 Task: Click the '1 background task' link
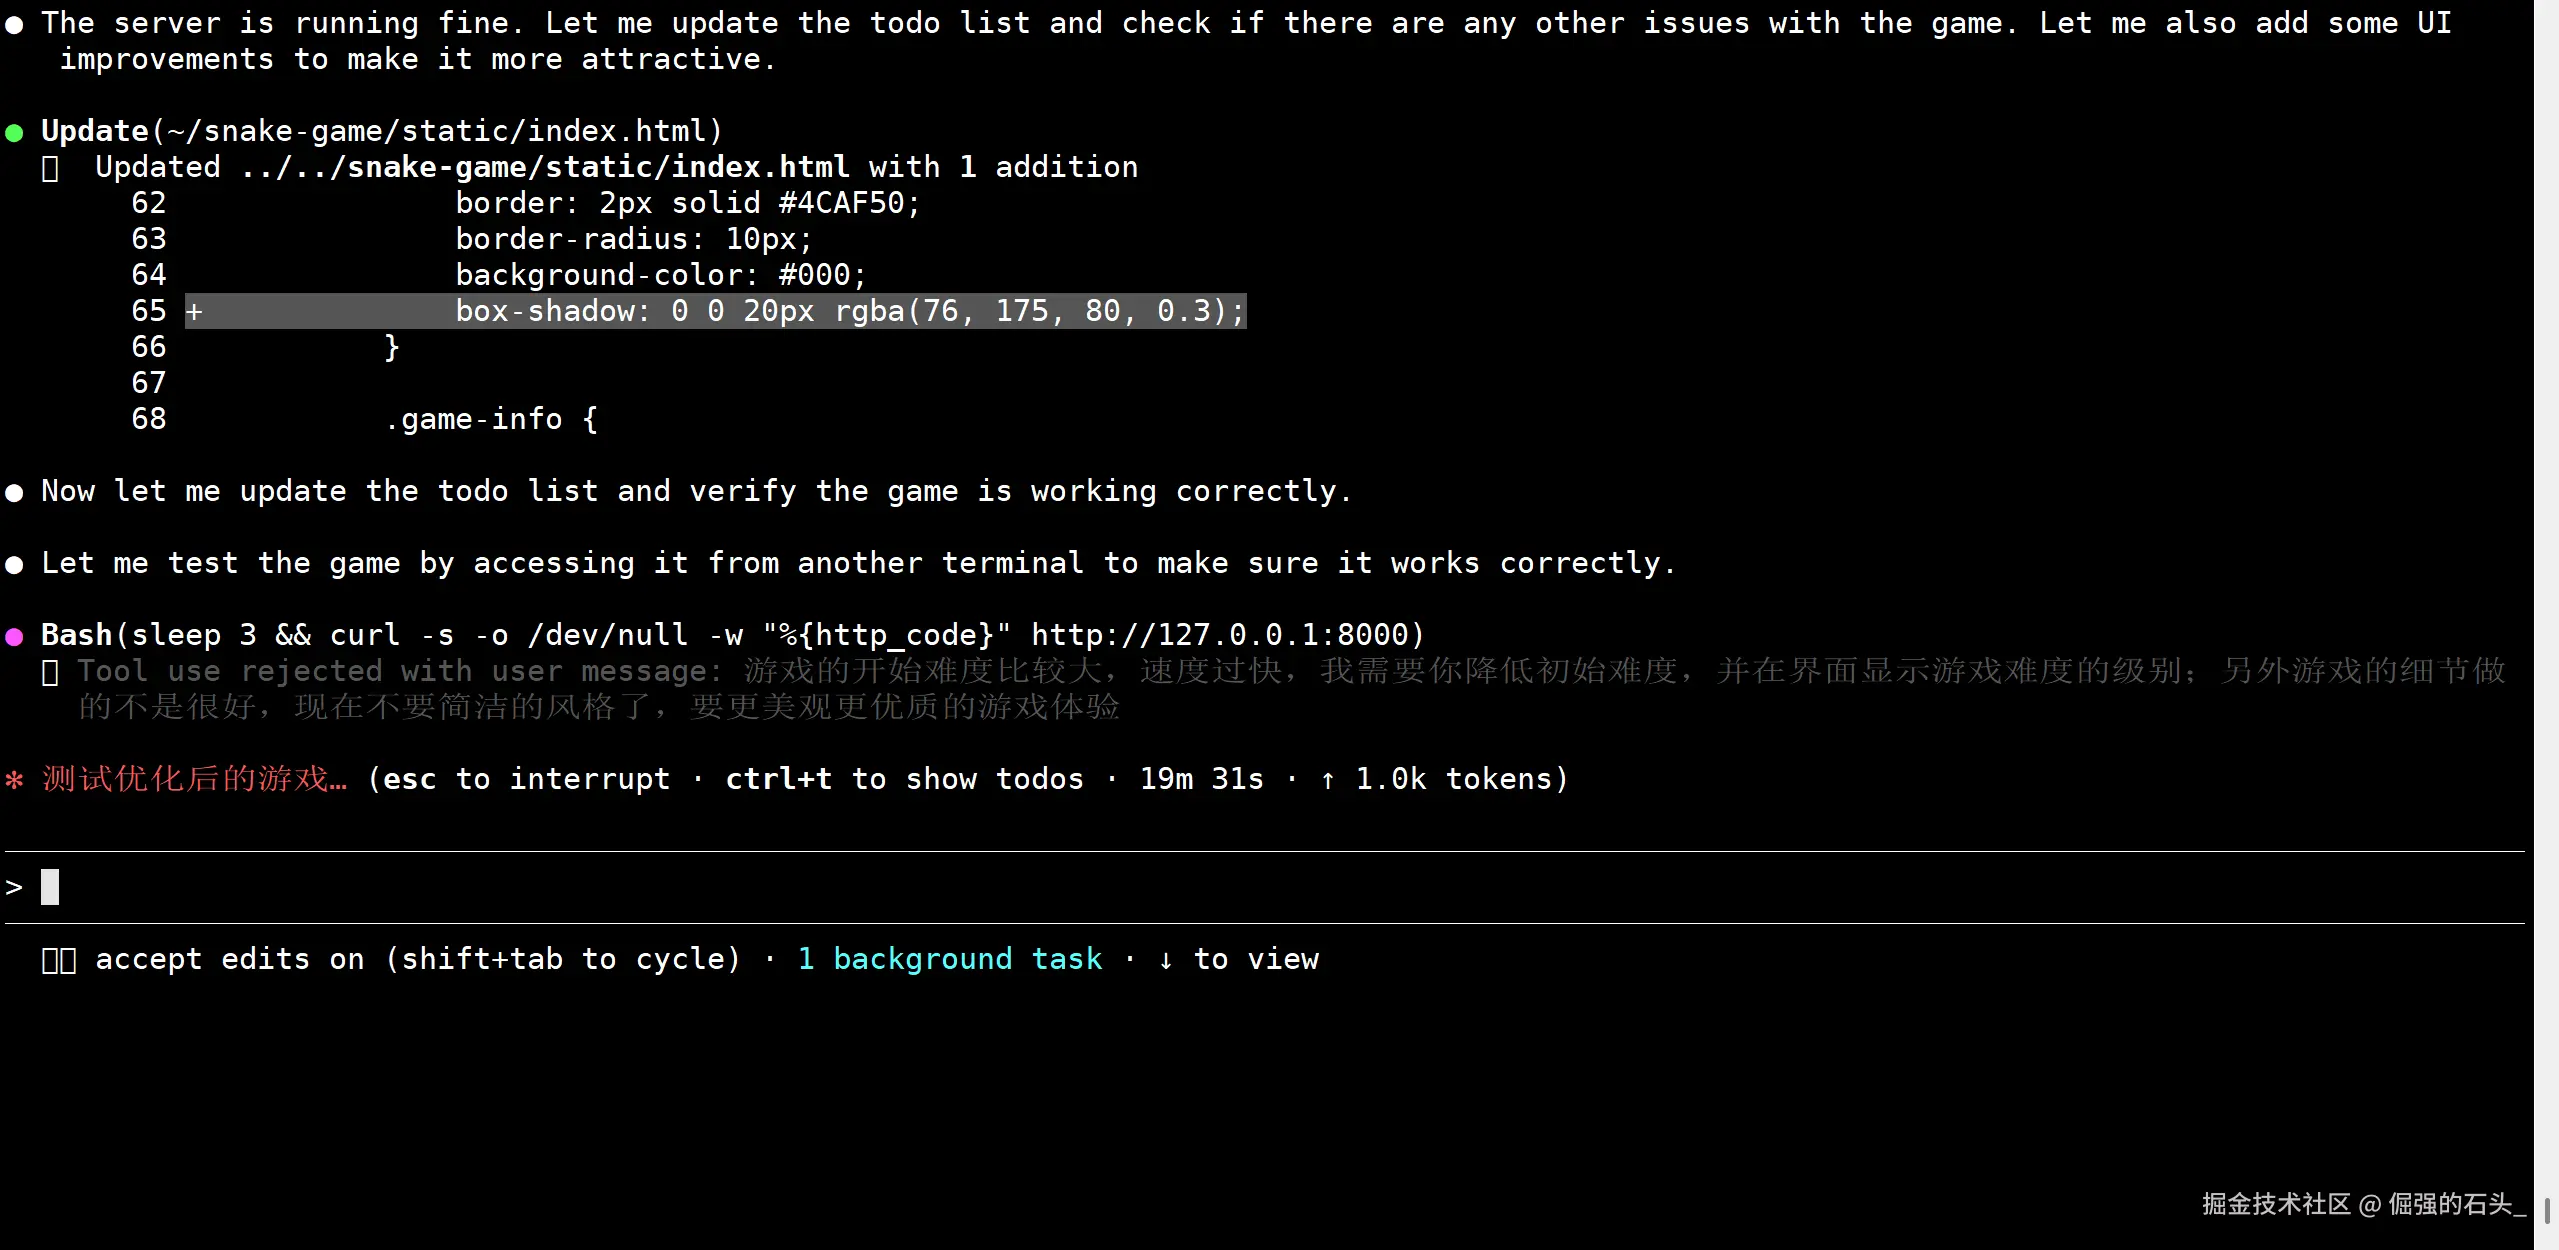(949, 960)
